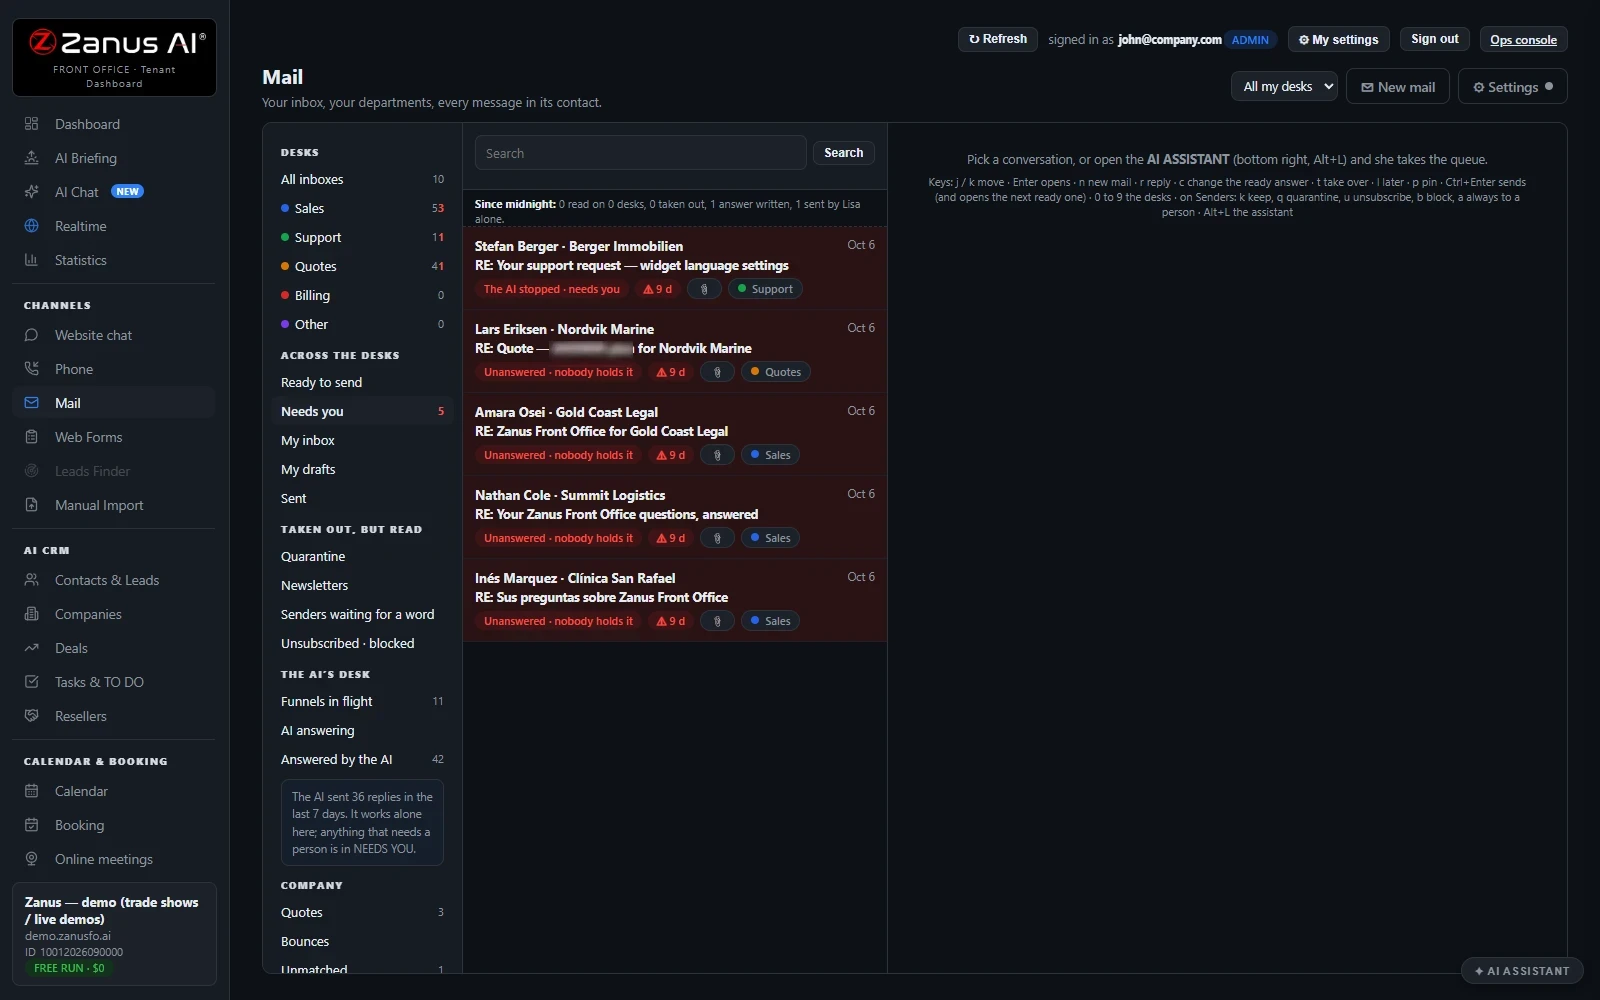Click the Companies building icon

(x=31, y=614)
